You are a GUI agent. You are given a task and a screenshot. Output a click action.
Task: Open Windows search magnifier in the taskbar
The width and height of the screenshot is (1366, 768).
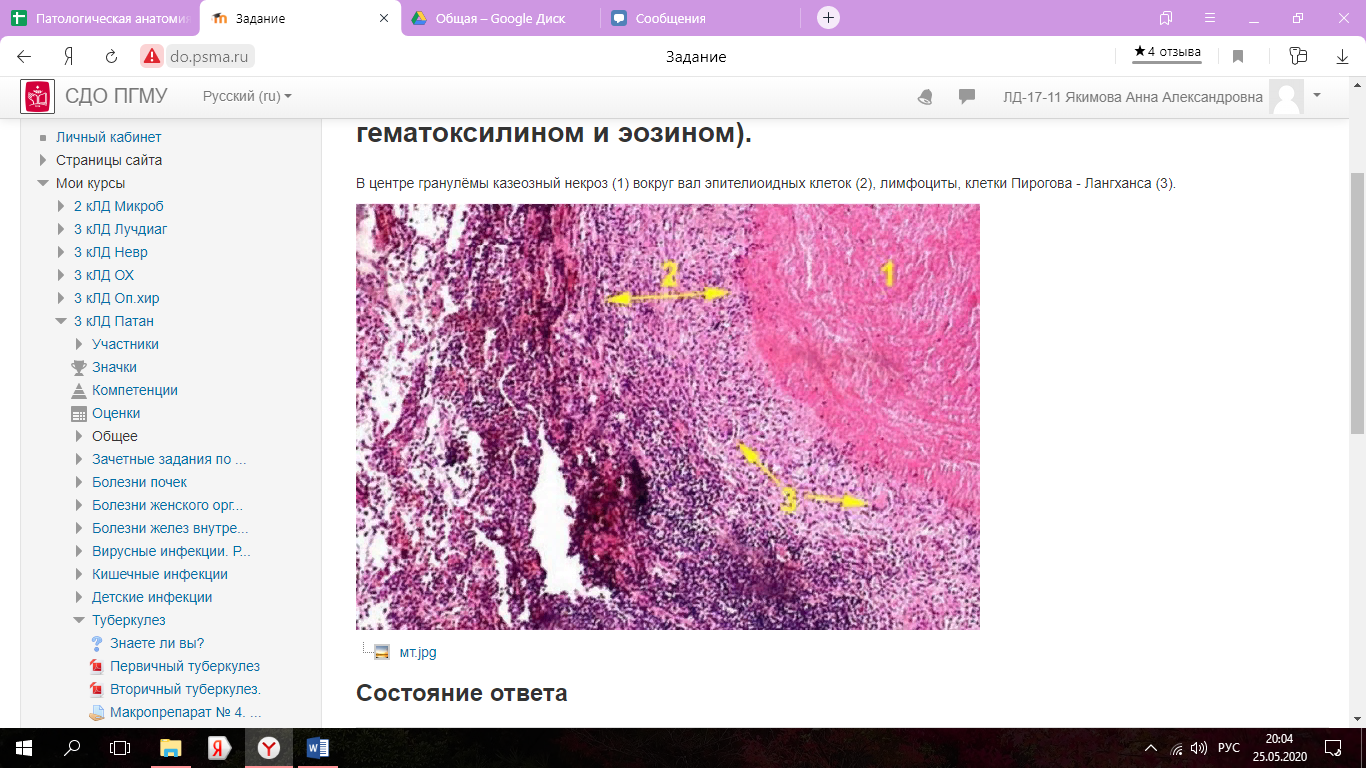click(72, 747)
